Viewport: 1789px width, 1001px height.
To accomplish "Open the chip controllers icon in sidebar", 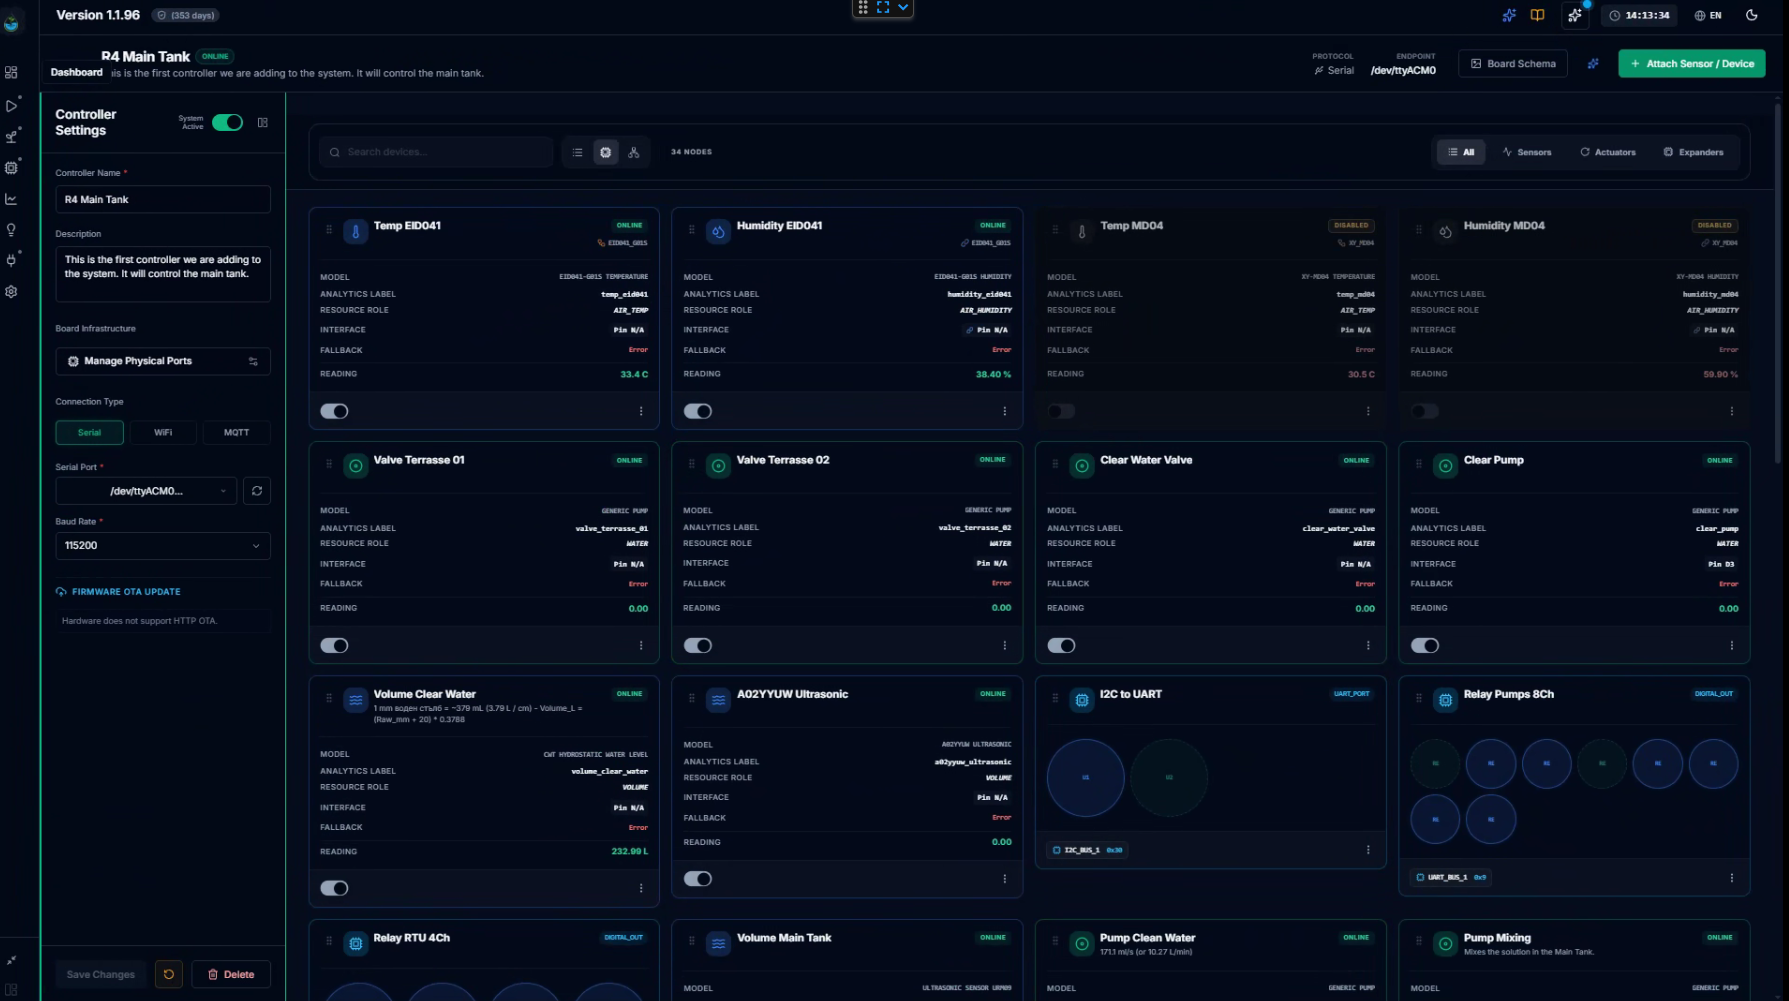I will [11, 167].
